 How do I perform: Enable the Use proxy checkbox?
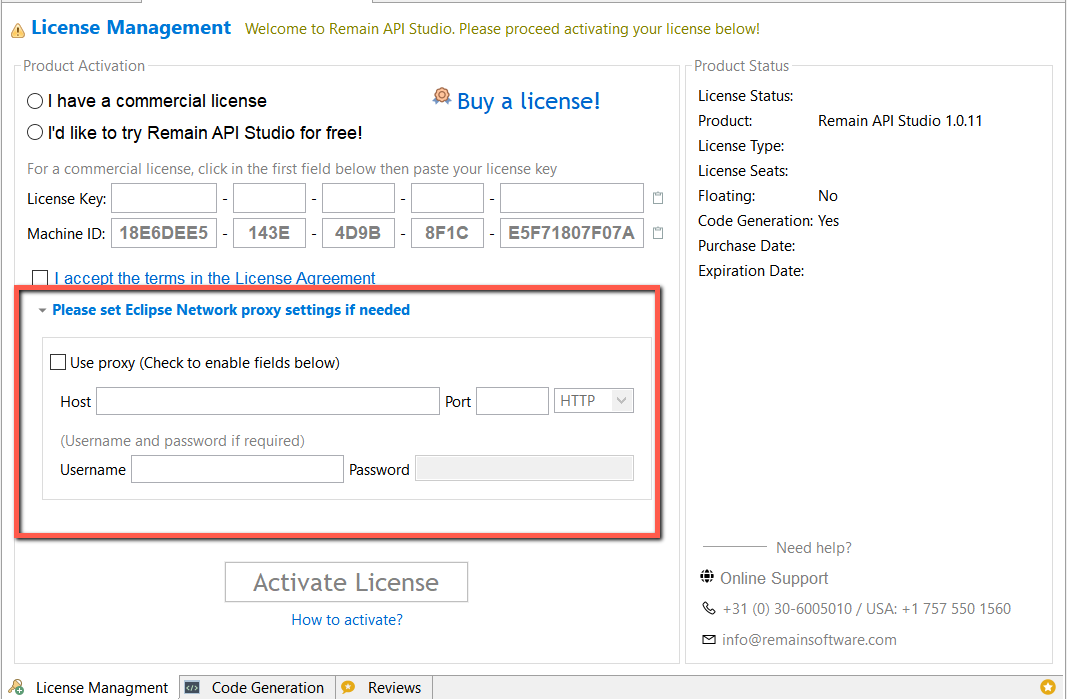(58, 362)
